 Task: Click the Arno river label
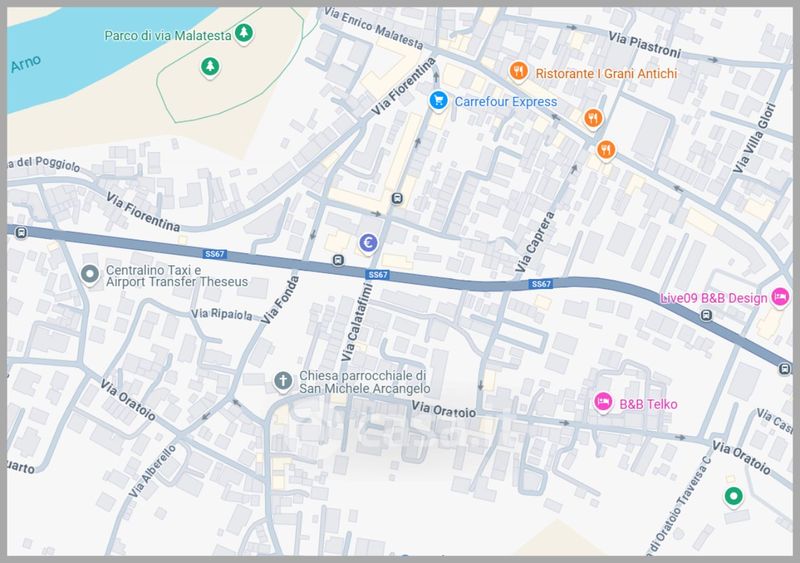(26, 64)
